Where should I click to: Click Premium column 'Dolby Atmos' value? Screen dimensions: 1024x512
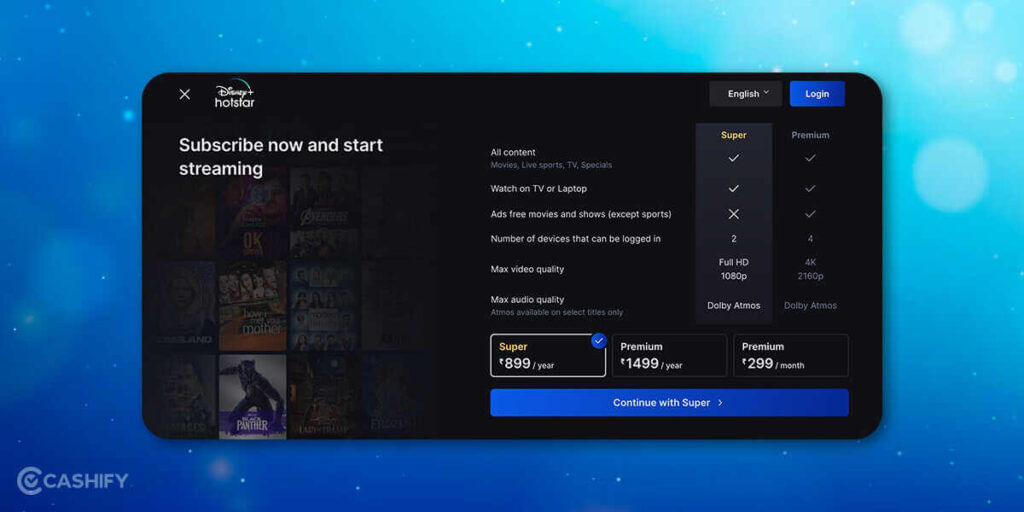(x=810, y=306)
